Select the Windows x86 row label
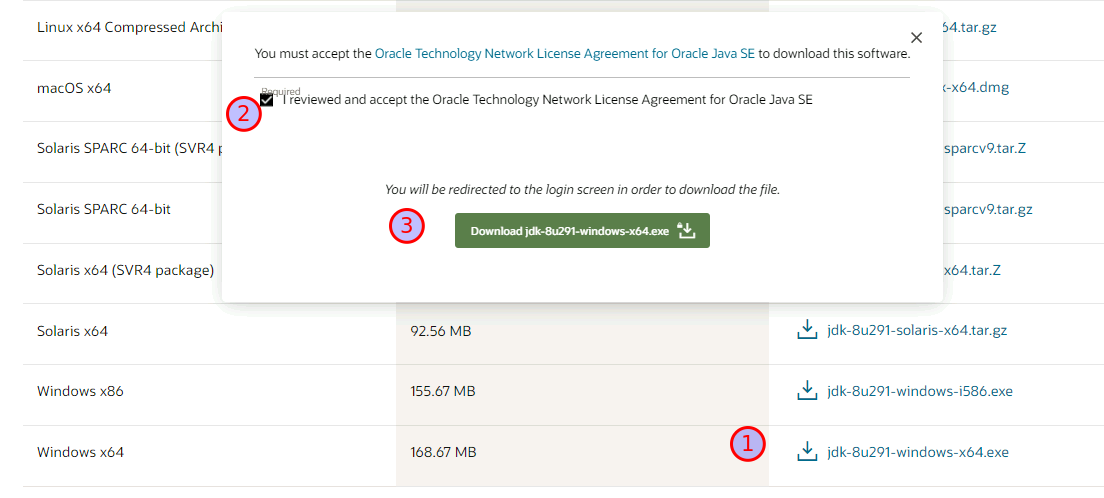Image resolution: width=1104 pixels, height=498 pixels. pyautogui.click(x=80, y=391)
